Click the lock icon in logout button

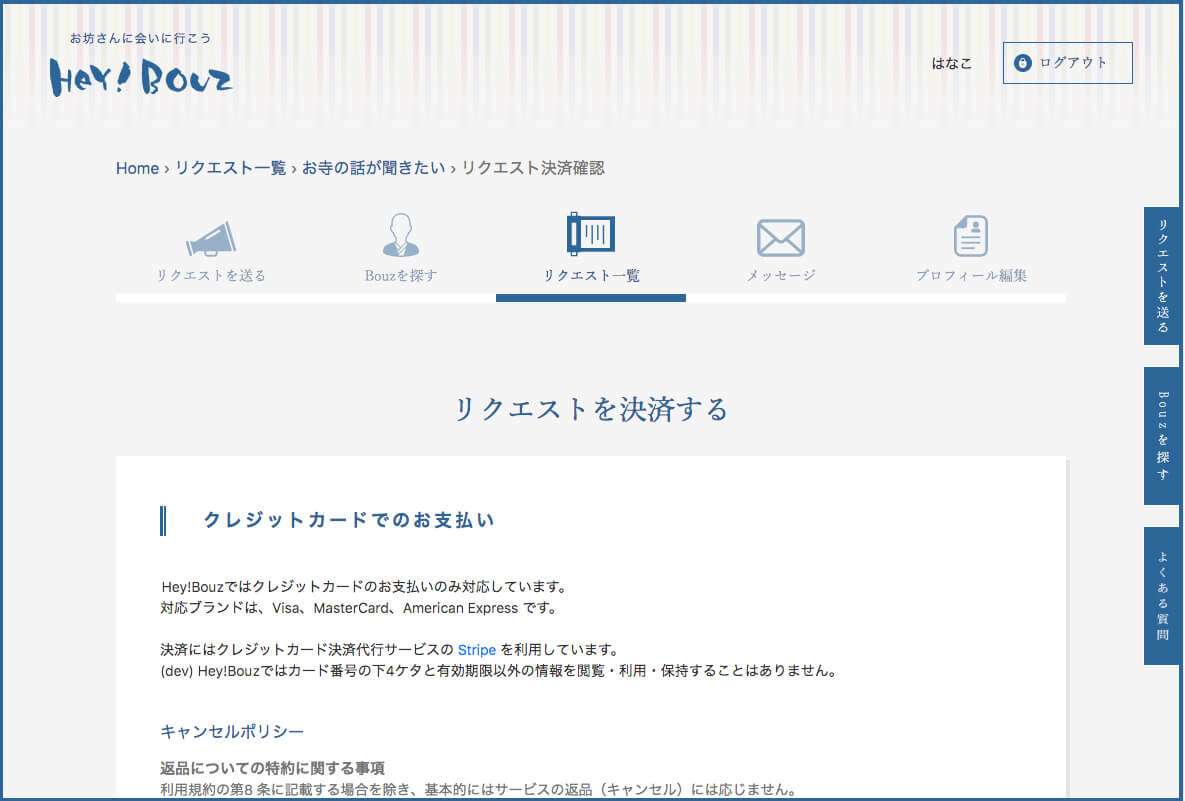1022,63
